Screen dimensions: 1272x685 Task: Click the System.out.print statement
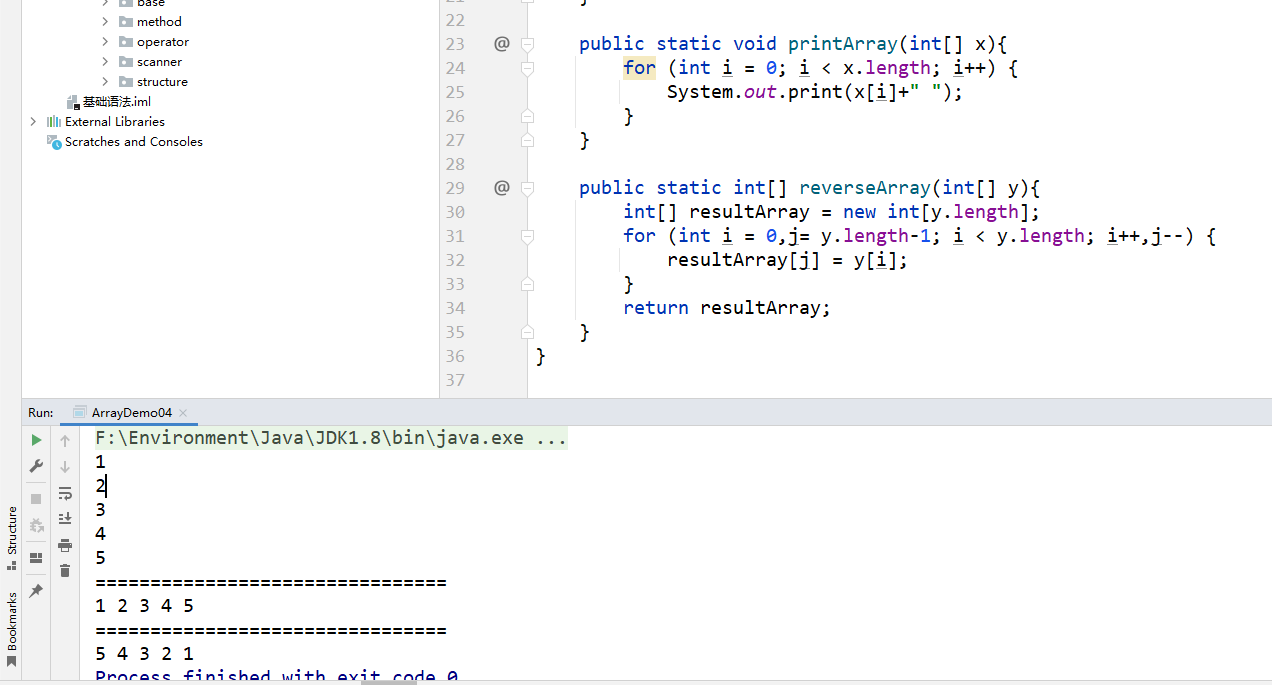[x=815, y=92]
